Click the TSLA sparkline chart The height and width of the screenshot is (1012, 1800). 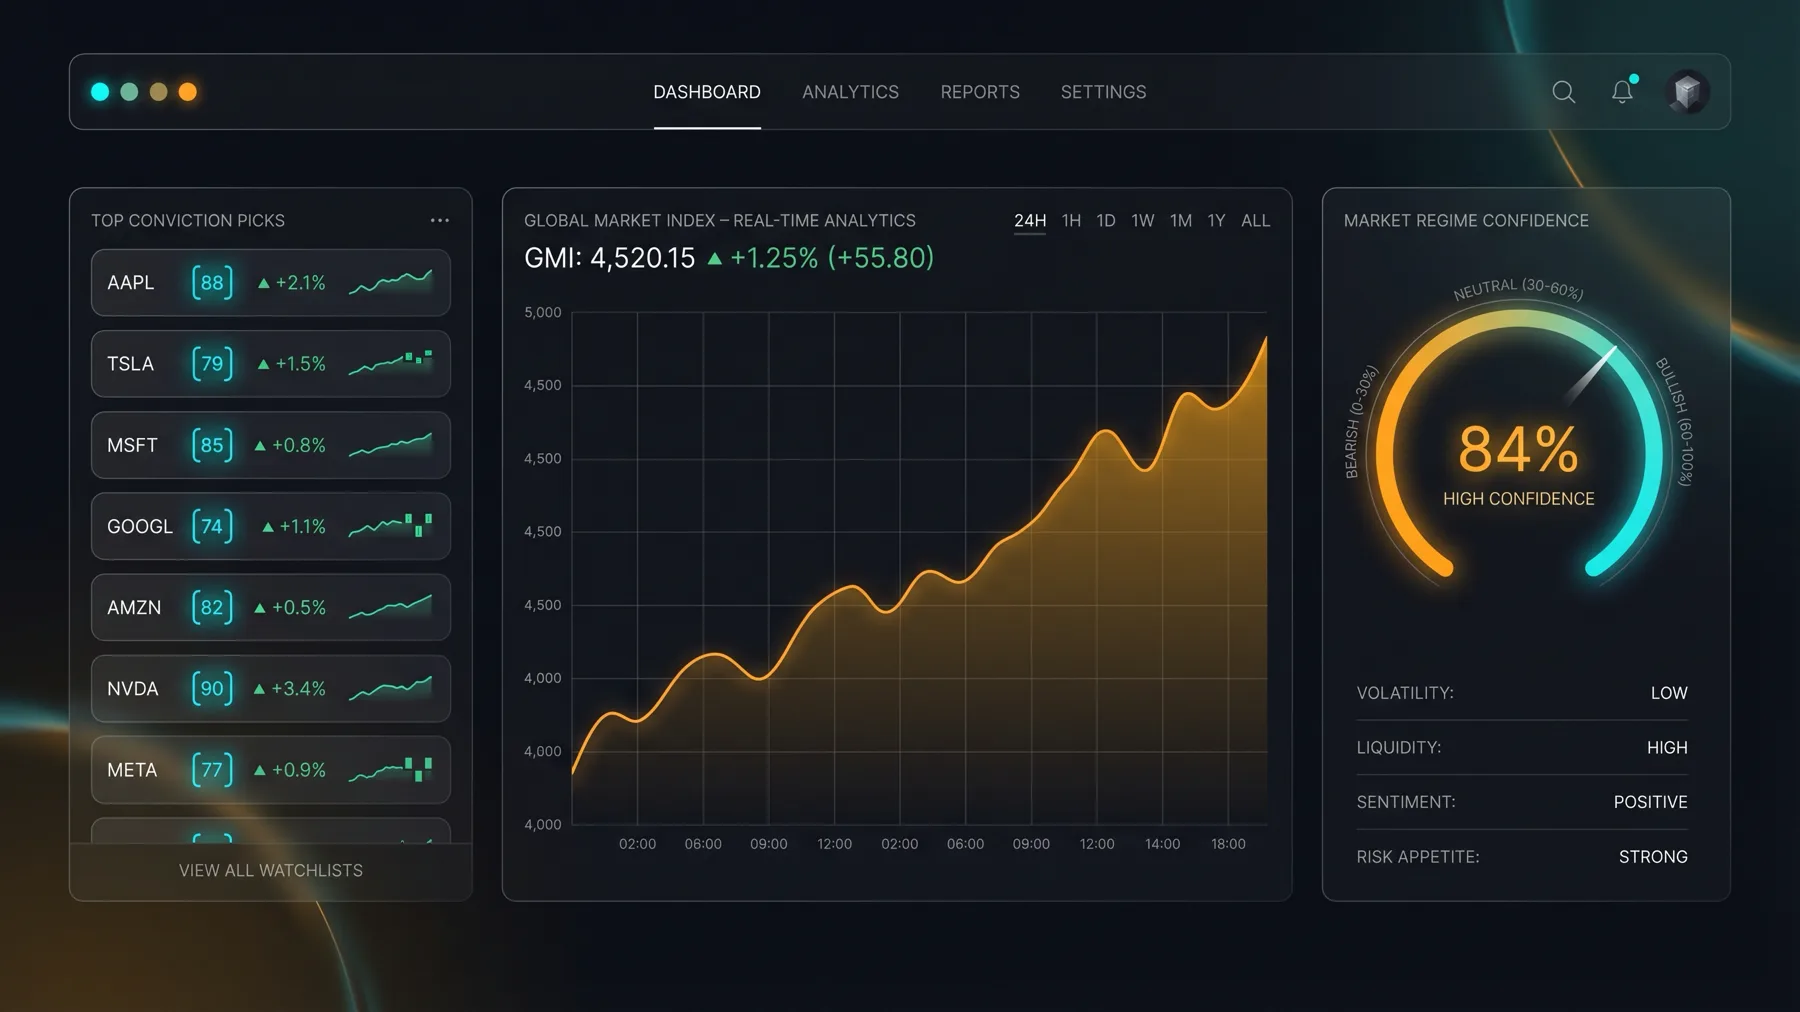[391, 363]
